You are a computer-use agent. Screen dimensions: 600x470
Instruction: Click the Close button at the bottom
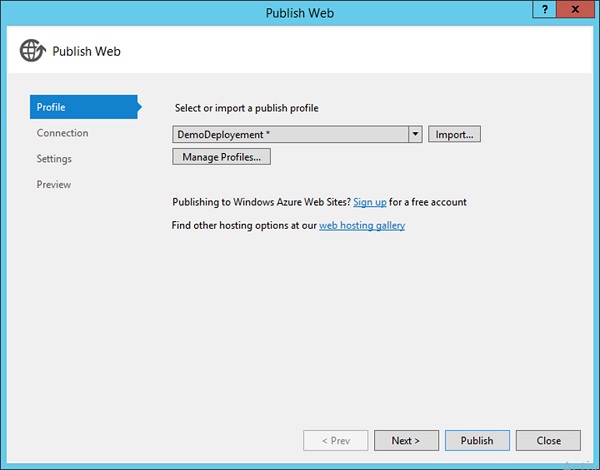548,440
